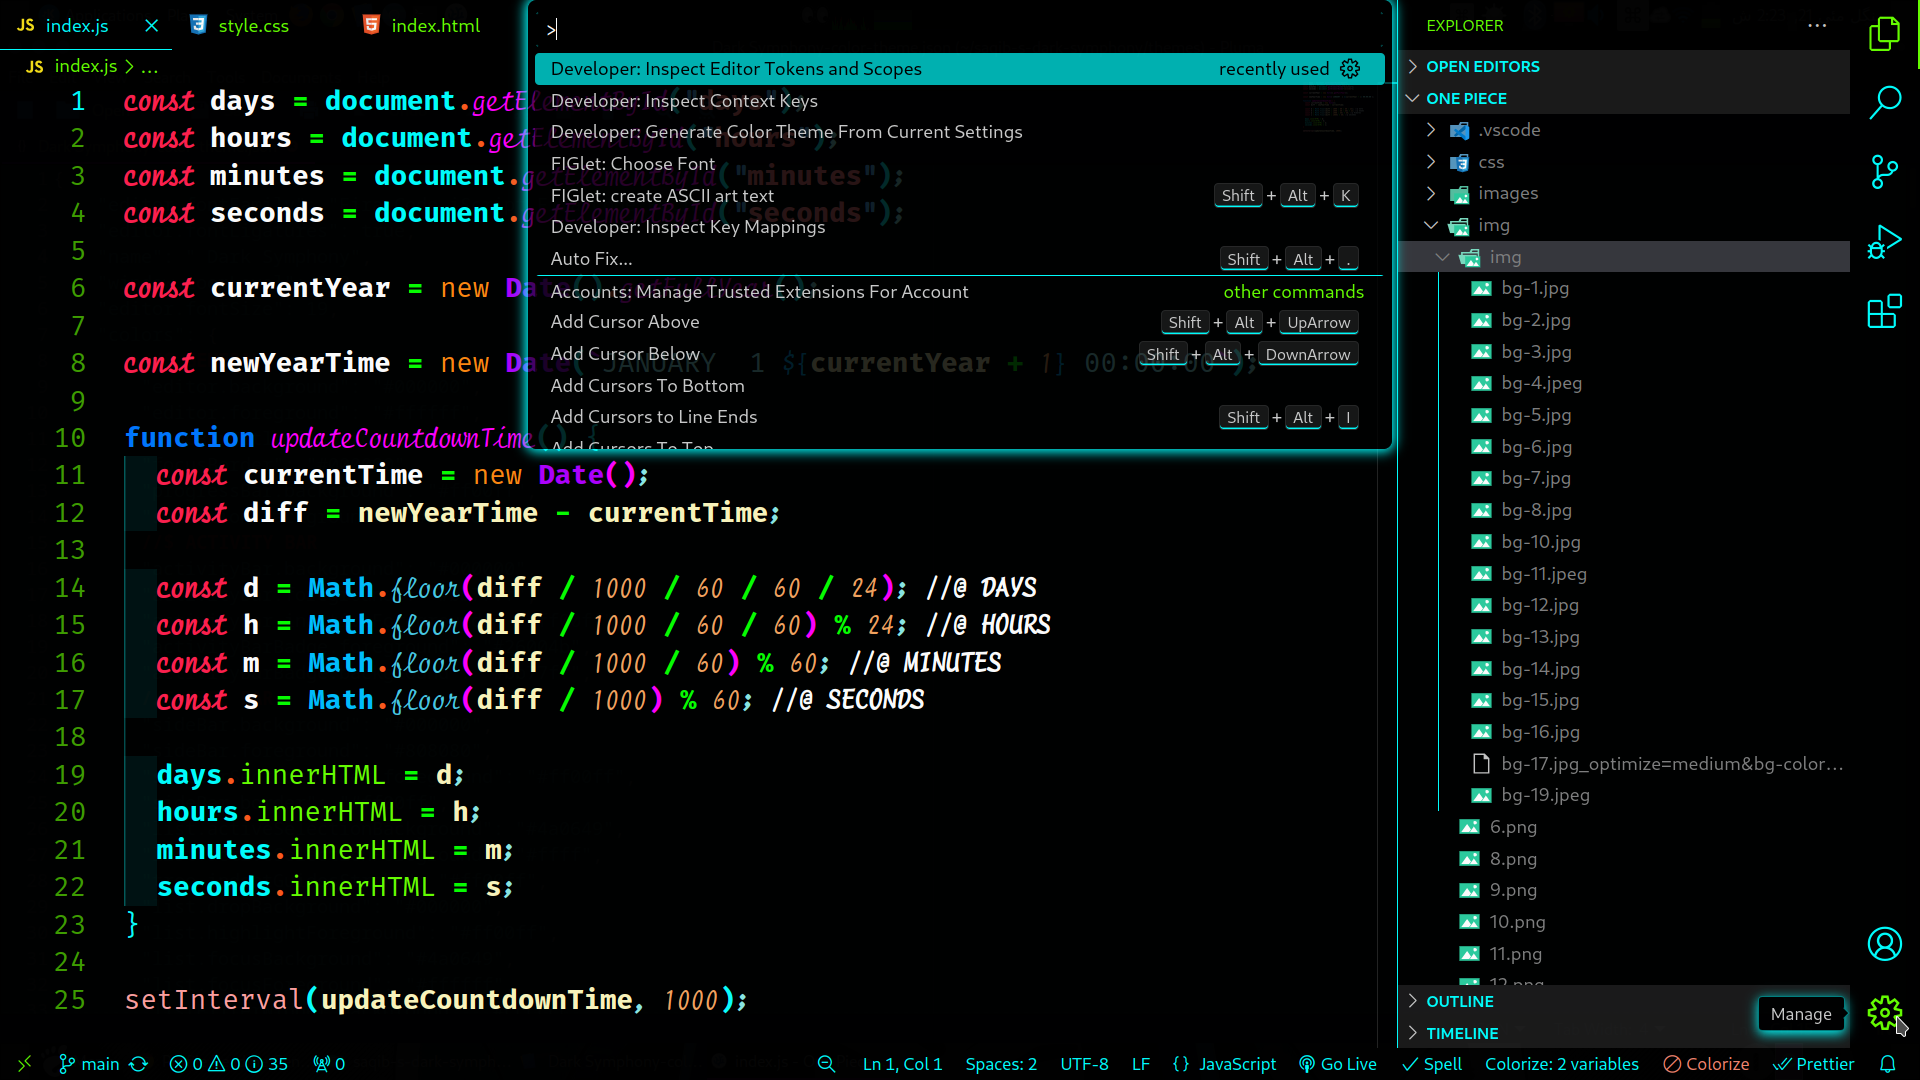Click the command palette input field
The image size is (1920, 1080).
coord(960,30)
